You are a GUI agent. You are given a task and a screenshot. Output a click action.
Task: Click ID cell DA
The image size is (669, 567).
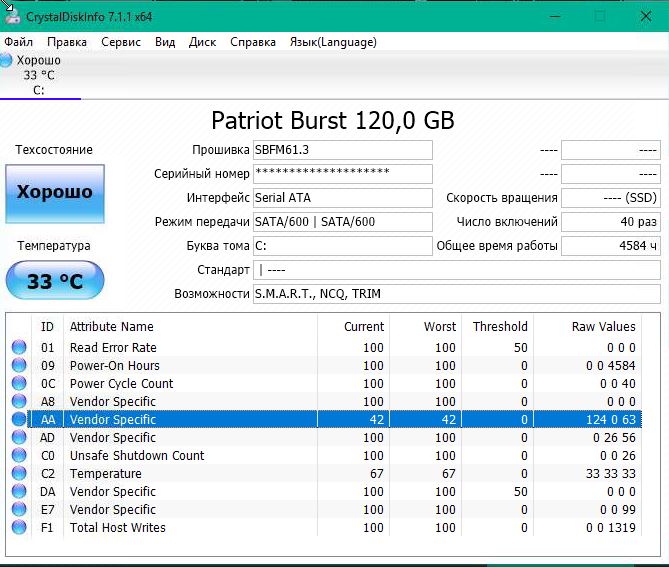click(47, 491)
